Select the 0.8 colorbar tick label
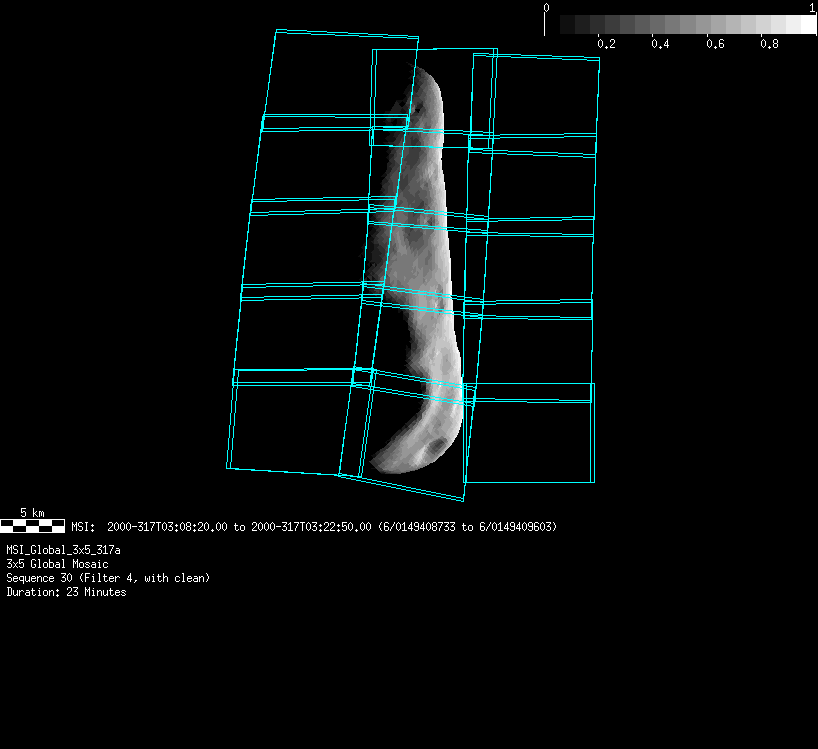Viewport: 818px width, 749px height. point(769,44)
